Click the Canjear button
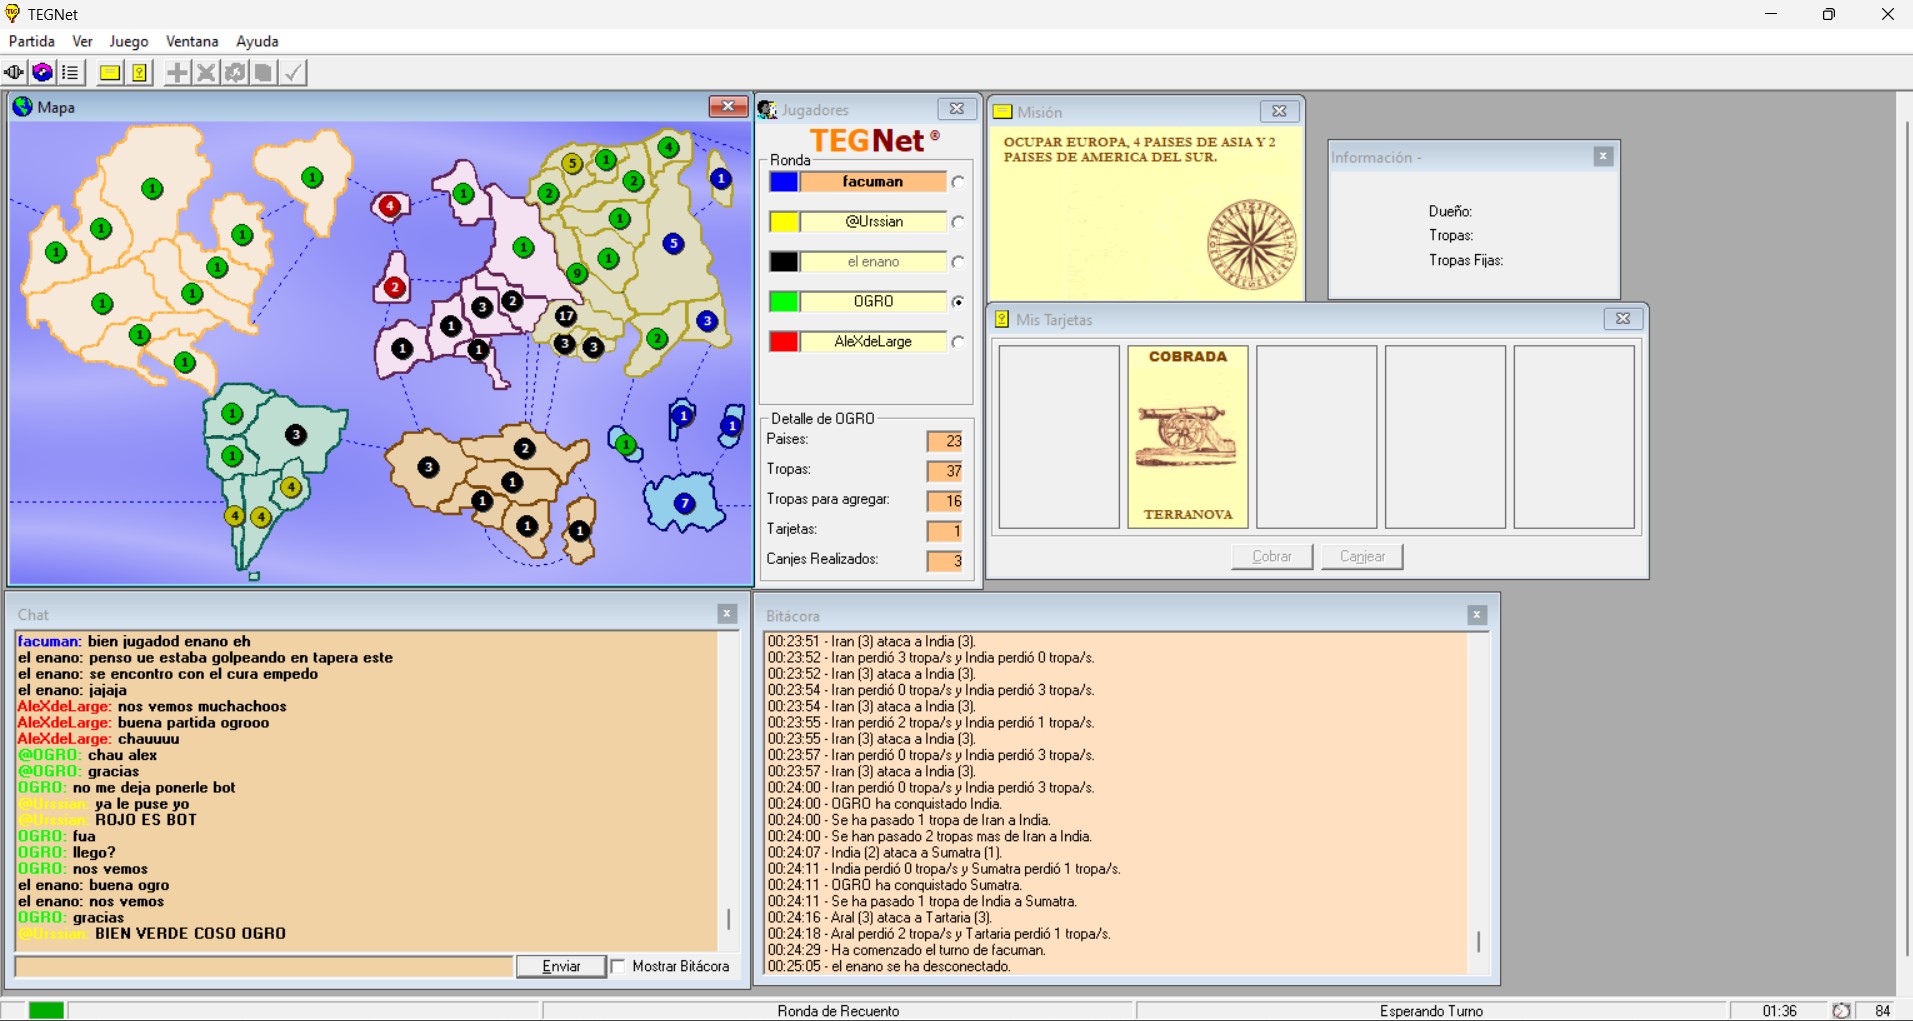 1362,556
